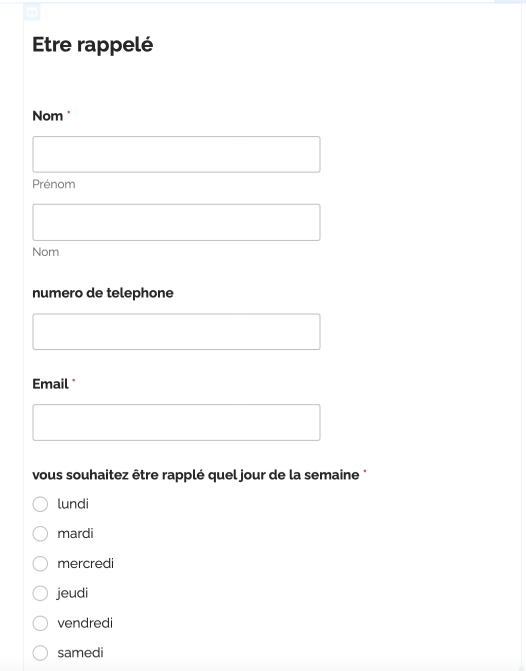The height and width of the screenshot is (671, 526).
Task: Click the column handle icon above the form
Action: (x=32, y=12)
